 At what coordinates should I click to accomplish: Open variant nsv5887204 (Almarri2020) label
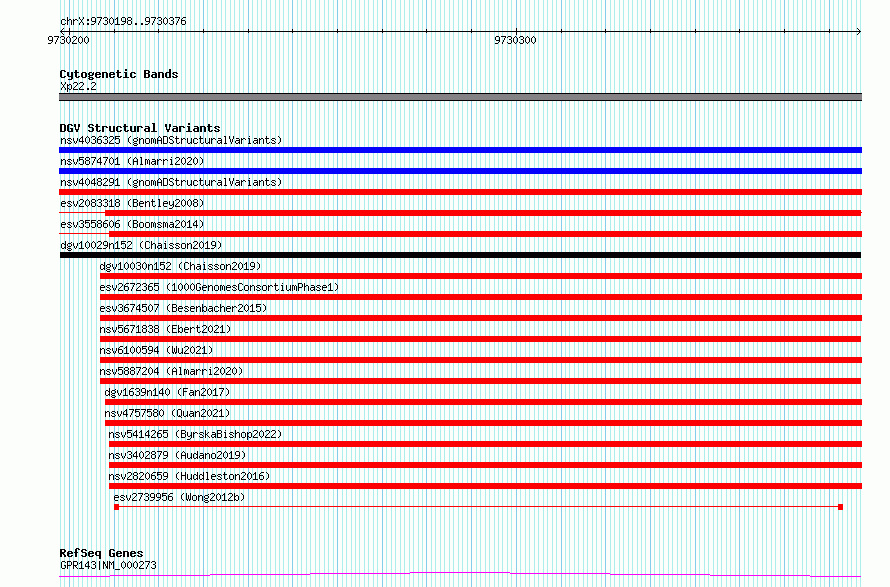pyautogui.click(x=171, y=371)
